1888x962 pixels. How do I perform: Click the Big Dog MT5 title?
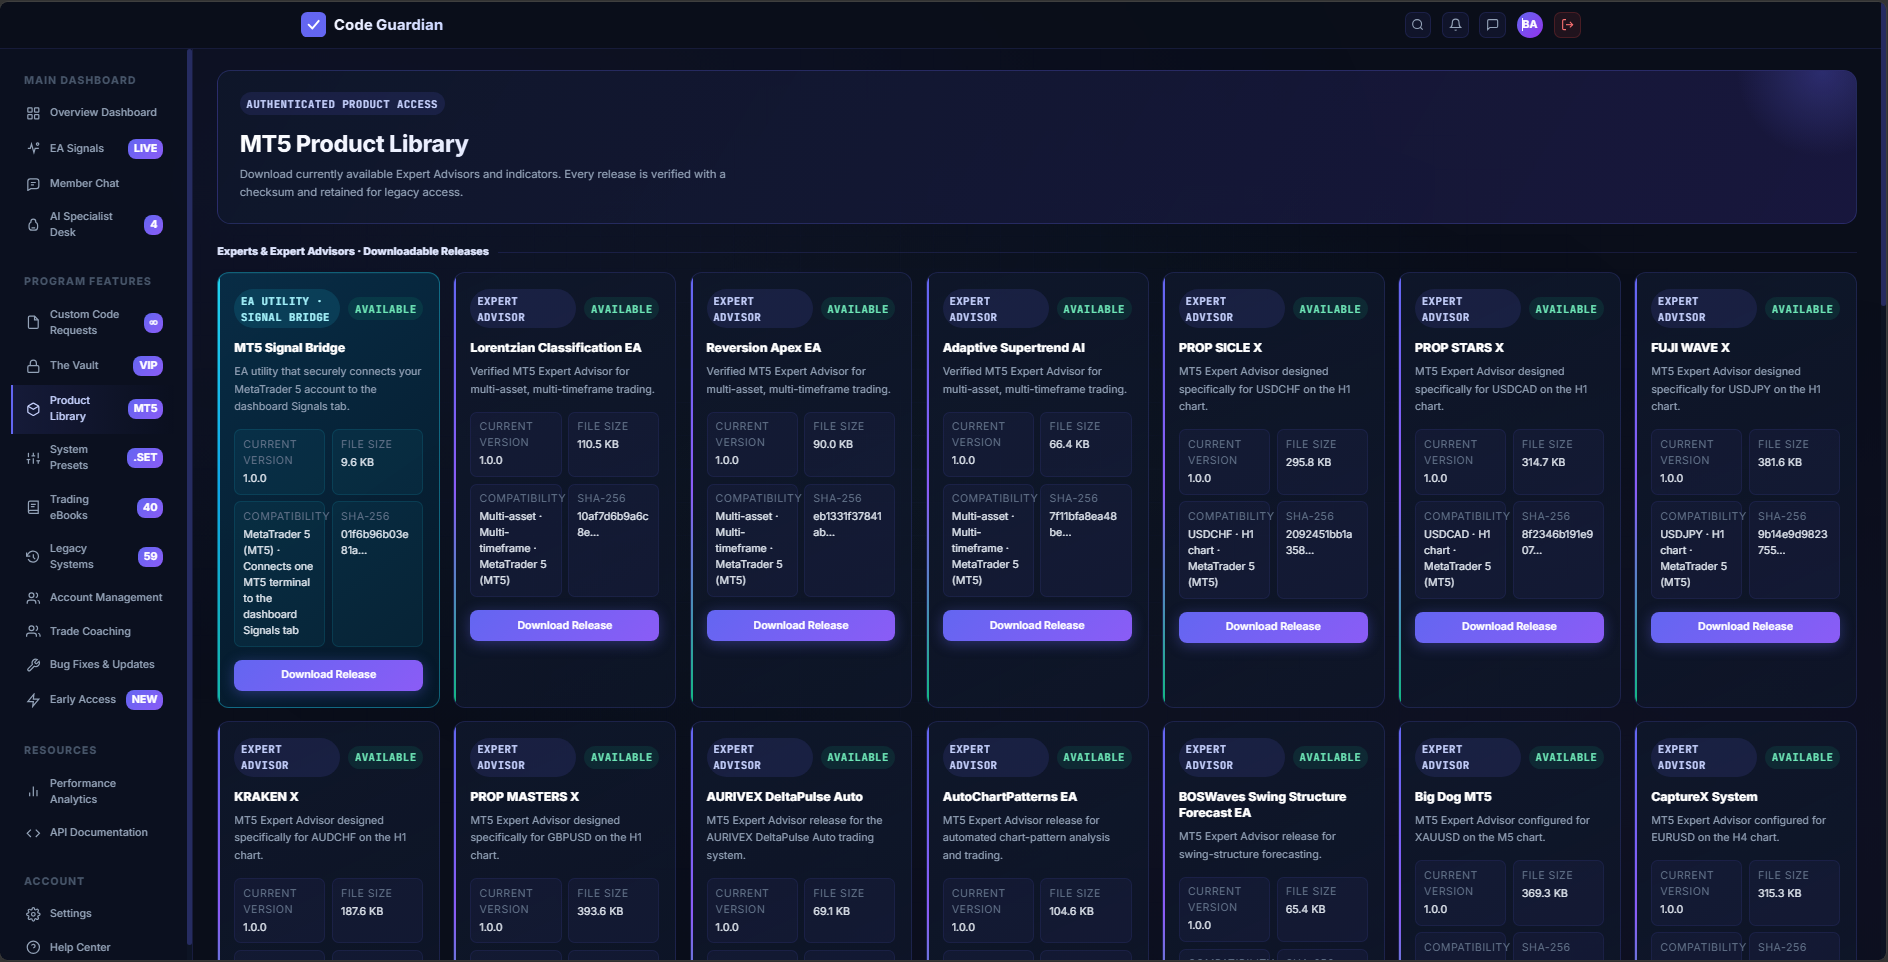[x=1453, y=797]
